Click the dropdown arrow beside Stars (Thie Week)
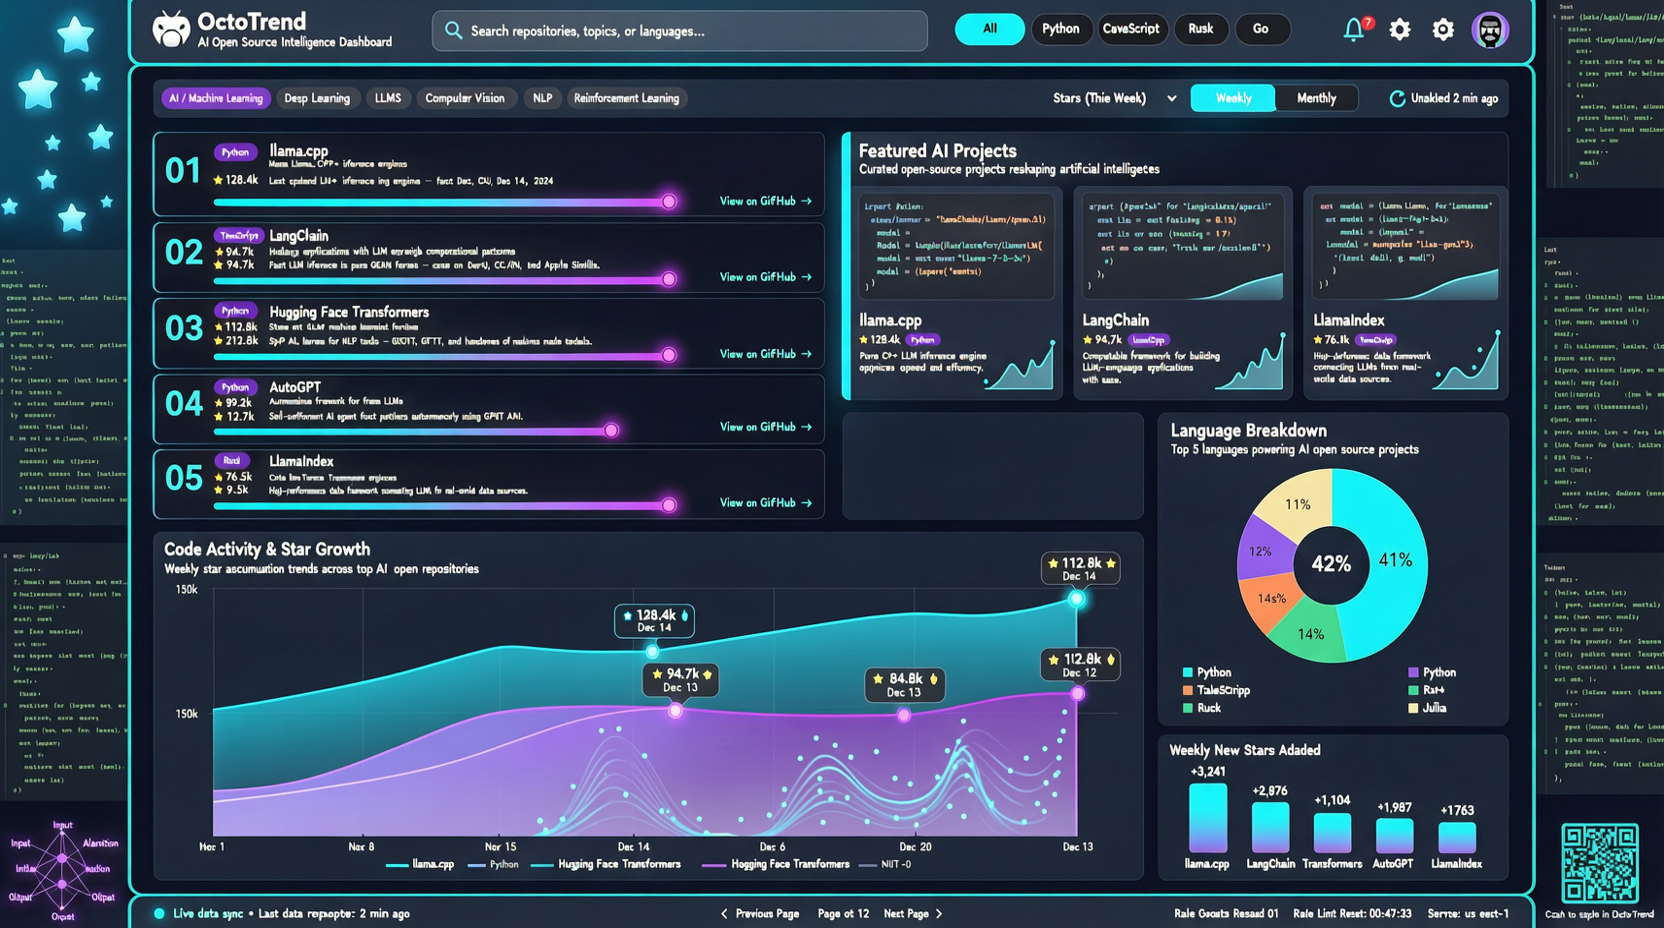The height and width of the screenshot is (928, 1664). pyautogui.click(x=1171, y=99)
